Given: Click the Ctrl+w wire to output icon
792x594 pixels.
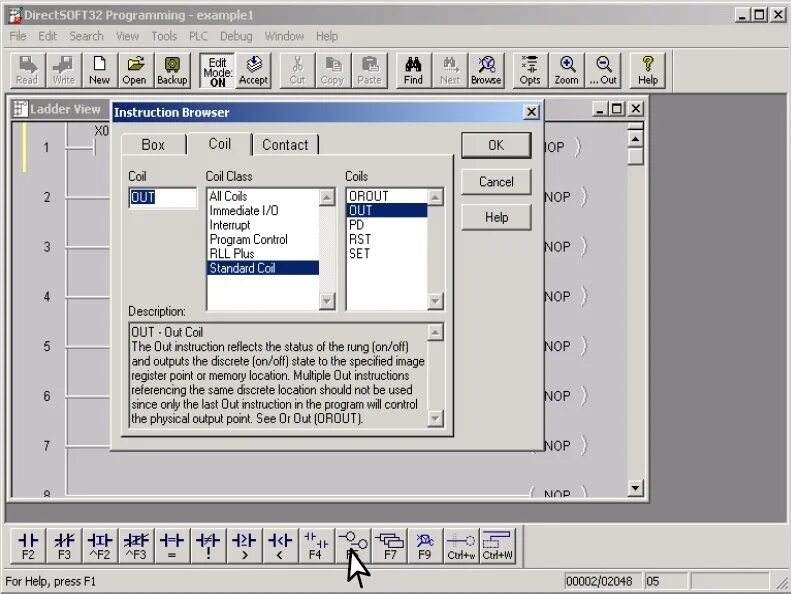Looking at the screenshot, I should pos(461,546).
